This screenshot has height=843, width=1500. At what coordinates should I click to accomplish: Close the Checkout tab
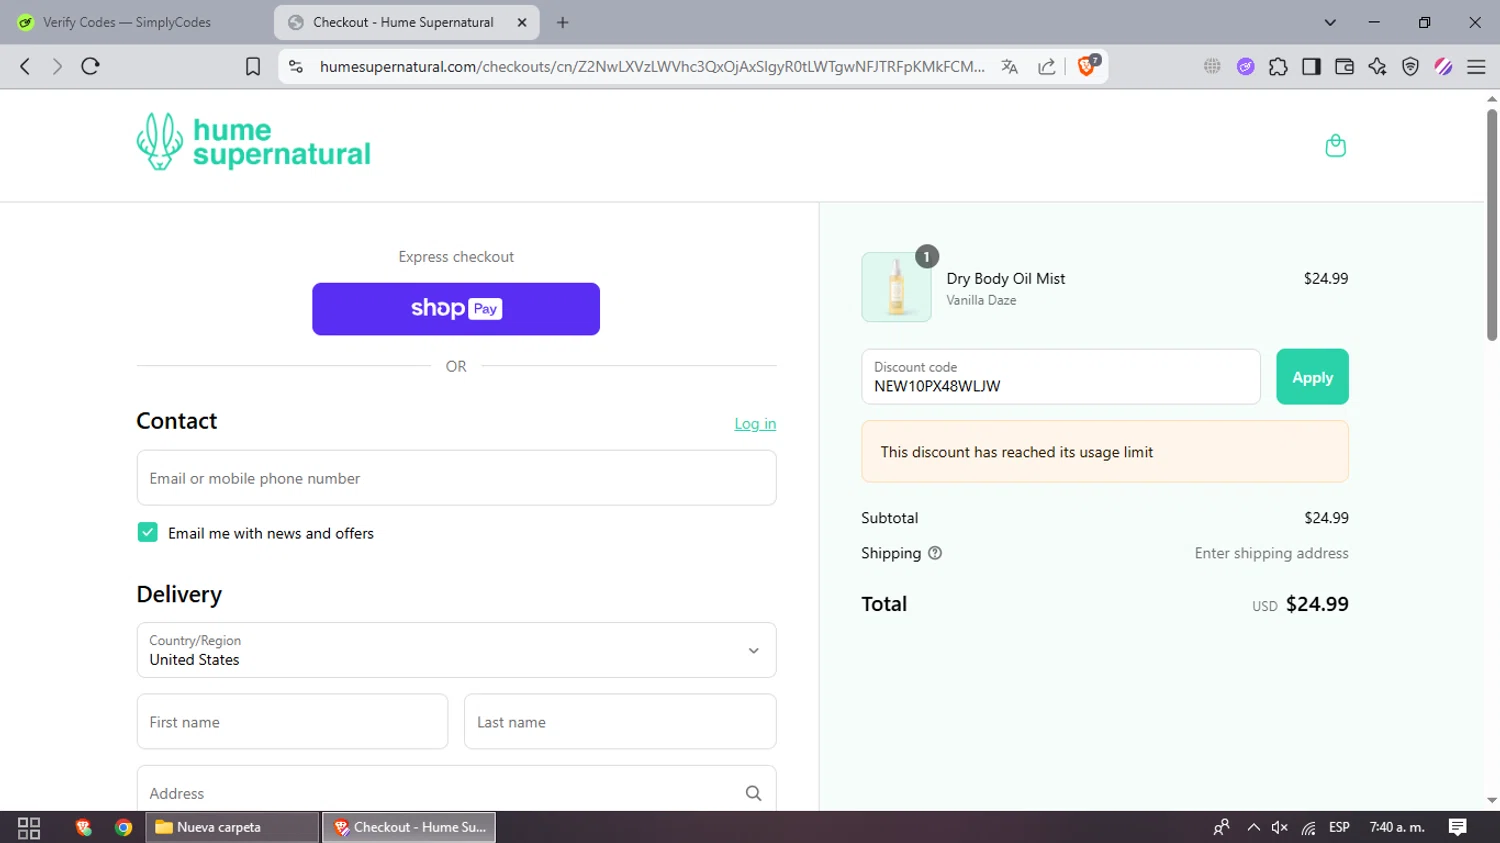(x=521, y=22)
